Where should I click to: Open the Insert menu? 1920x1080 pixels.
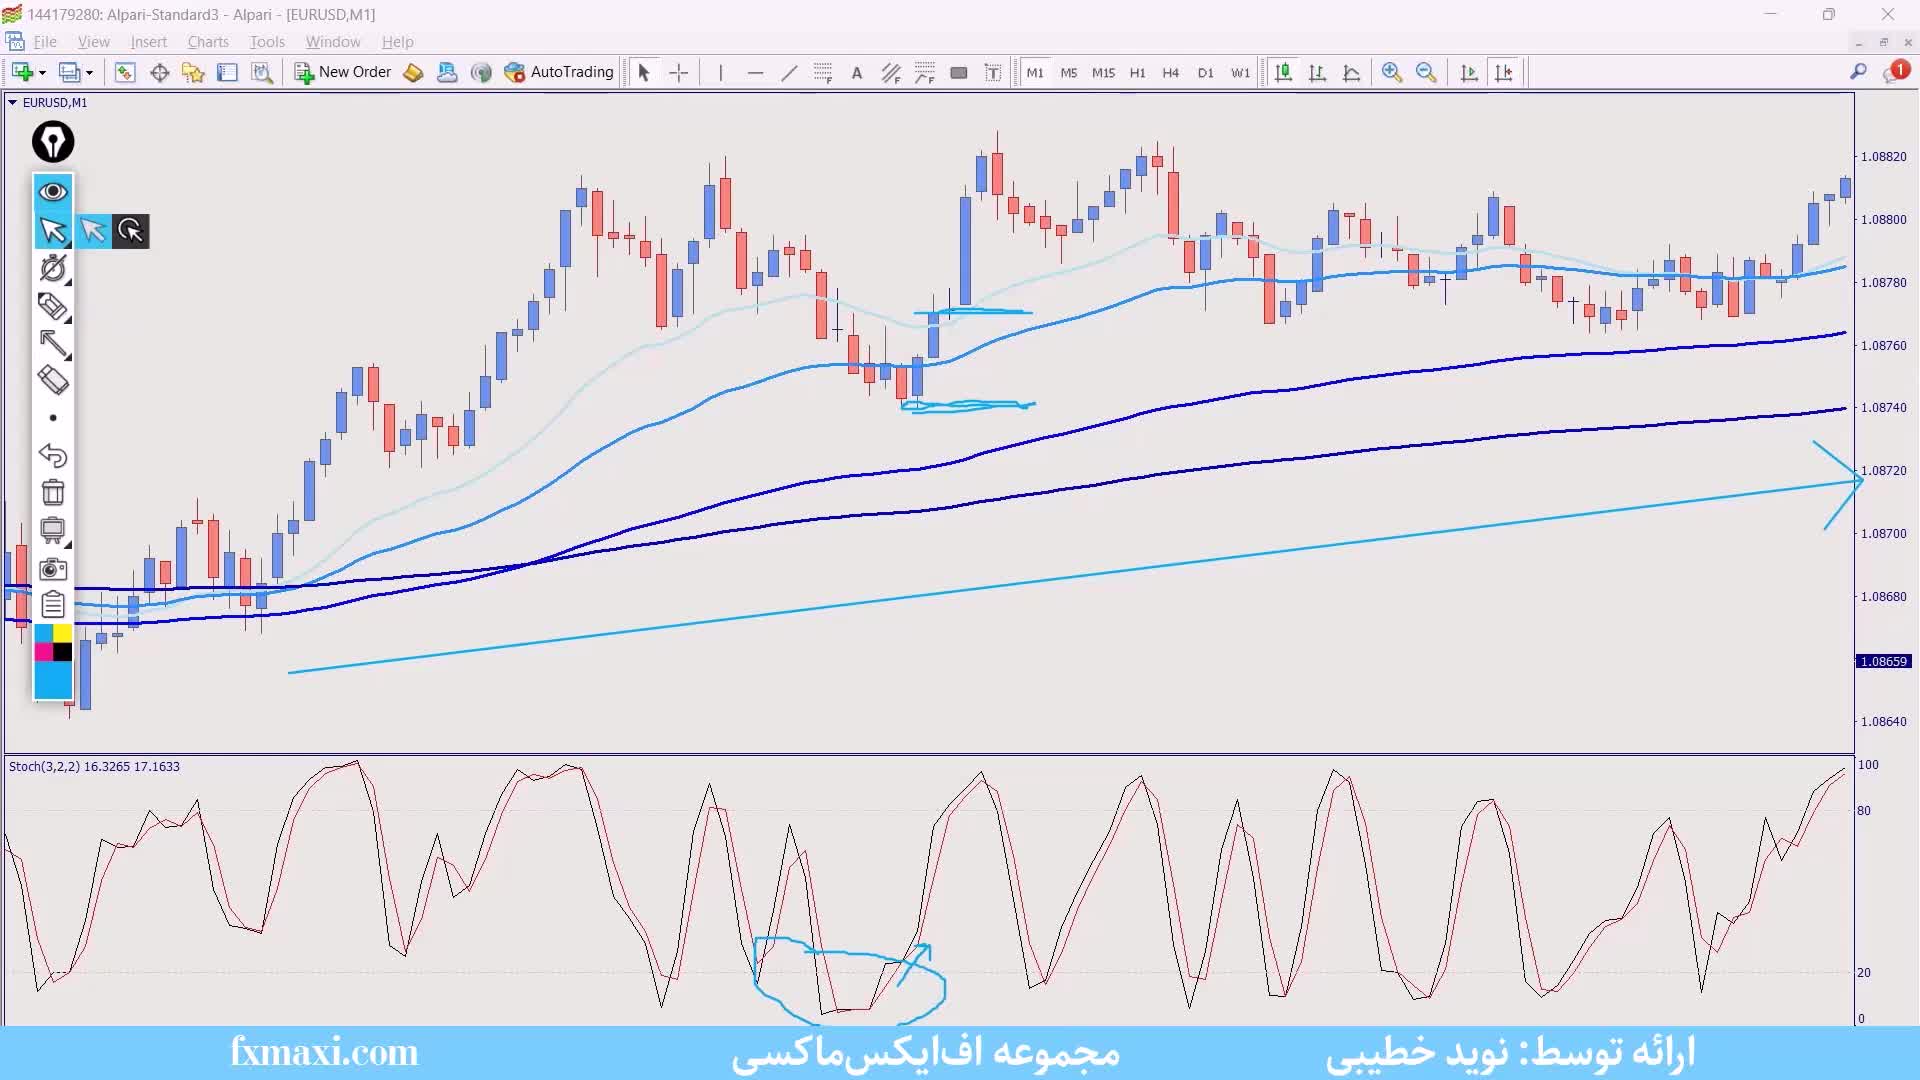[x=148, y=42]
